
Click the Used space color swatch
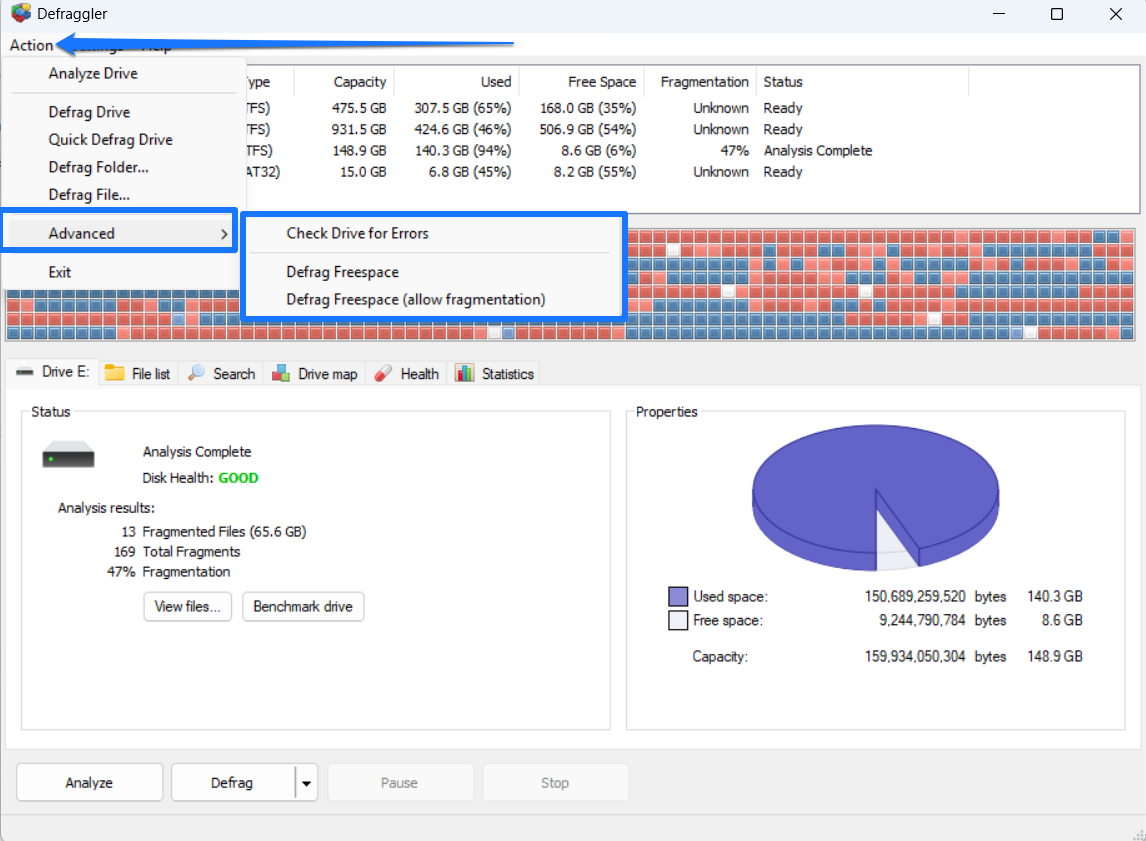680,596
